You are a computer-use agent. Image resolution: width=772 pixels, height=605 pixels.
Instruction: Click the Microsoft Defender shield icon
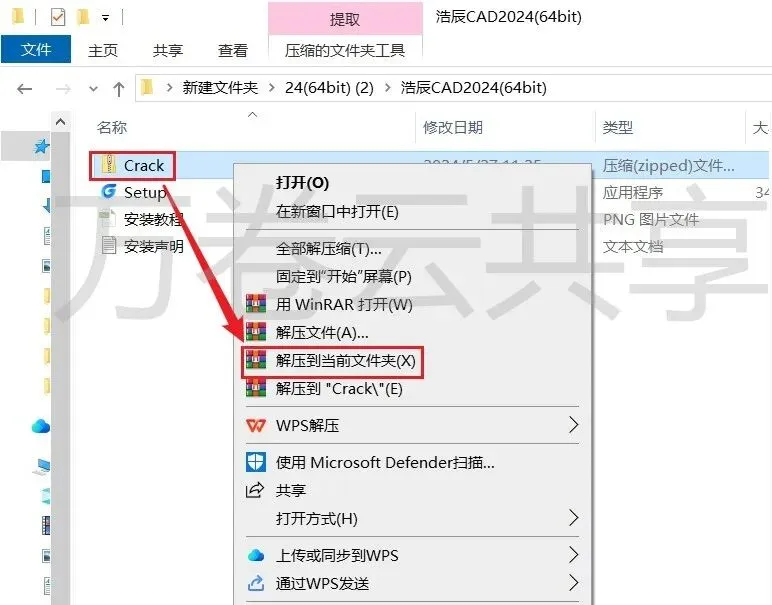pyautogui.click(x=256, y=462)
